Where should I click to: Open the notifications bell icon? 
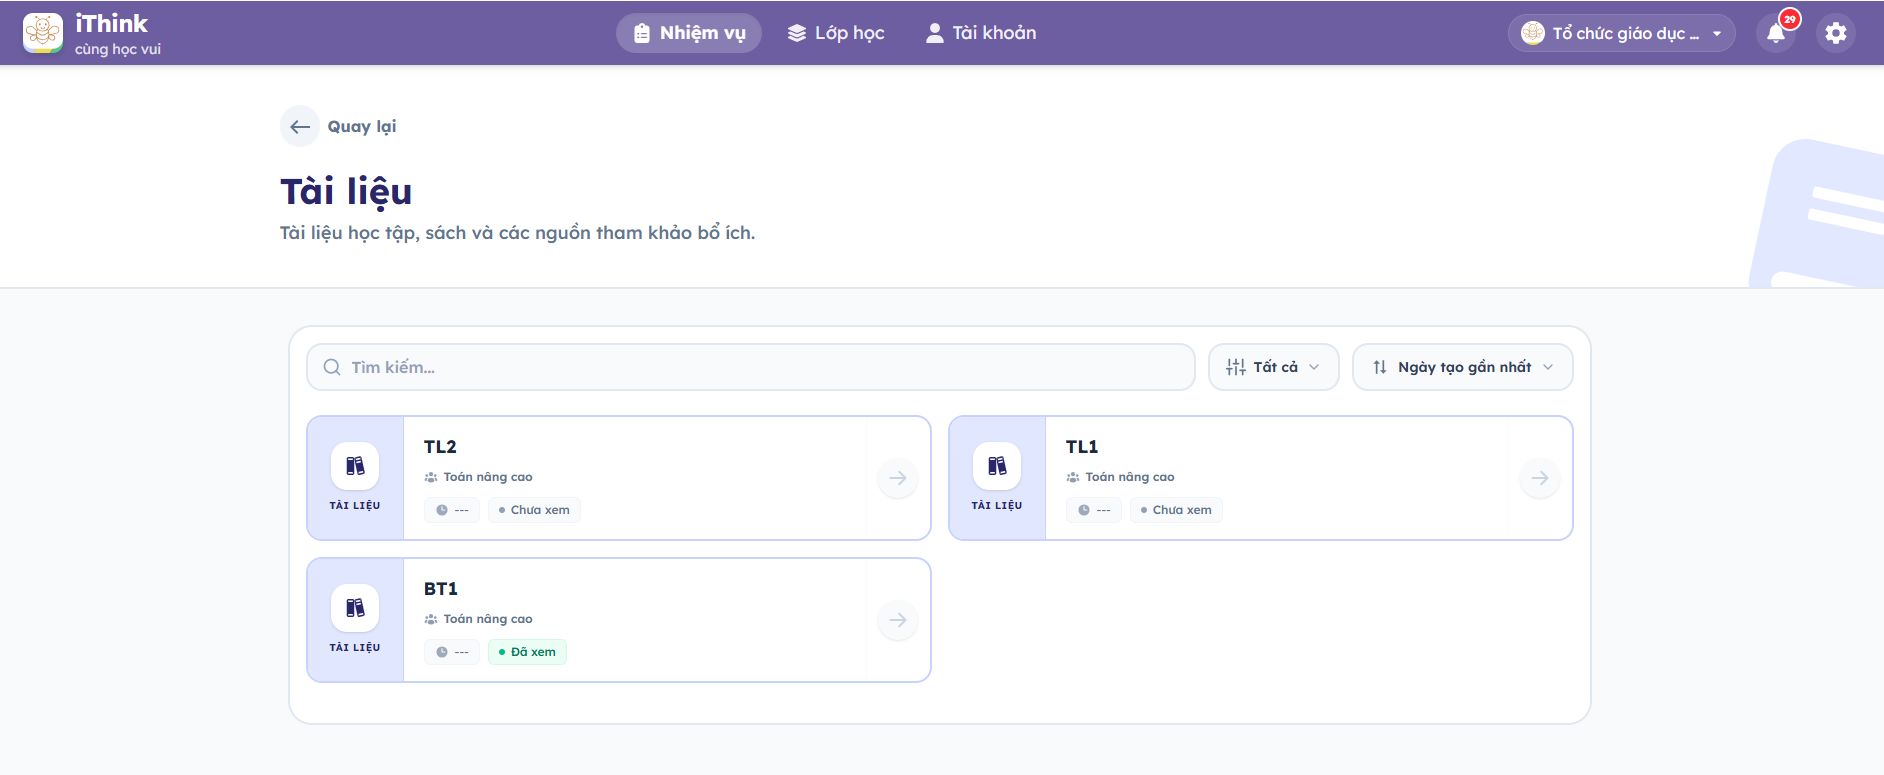point(1776,33)
